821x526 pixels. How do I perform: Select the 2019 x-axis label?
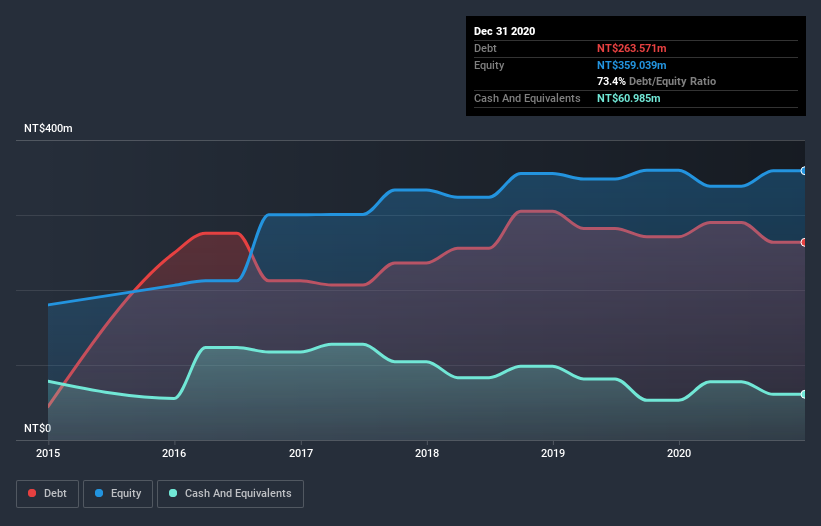553,453
